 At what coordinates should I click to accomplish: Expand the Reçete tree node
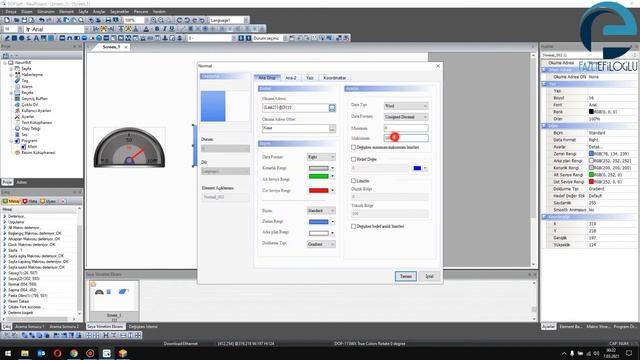pyautogui.click(x=11, y=93)
